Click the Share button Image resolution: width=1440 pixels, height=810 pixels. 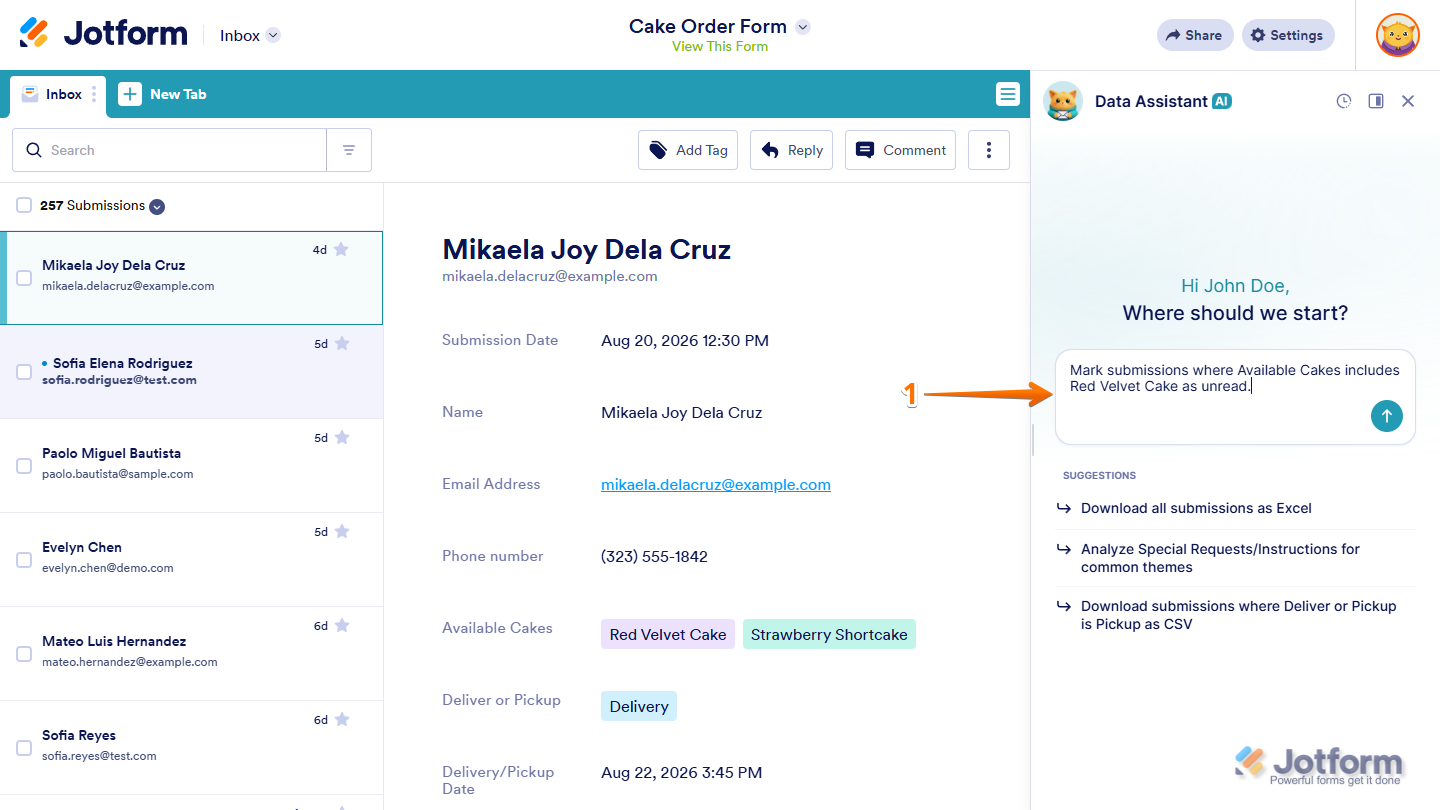(x=1195, y=35)
